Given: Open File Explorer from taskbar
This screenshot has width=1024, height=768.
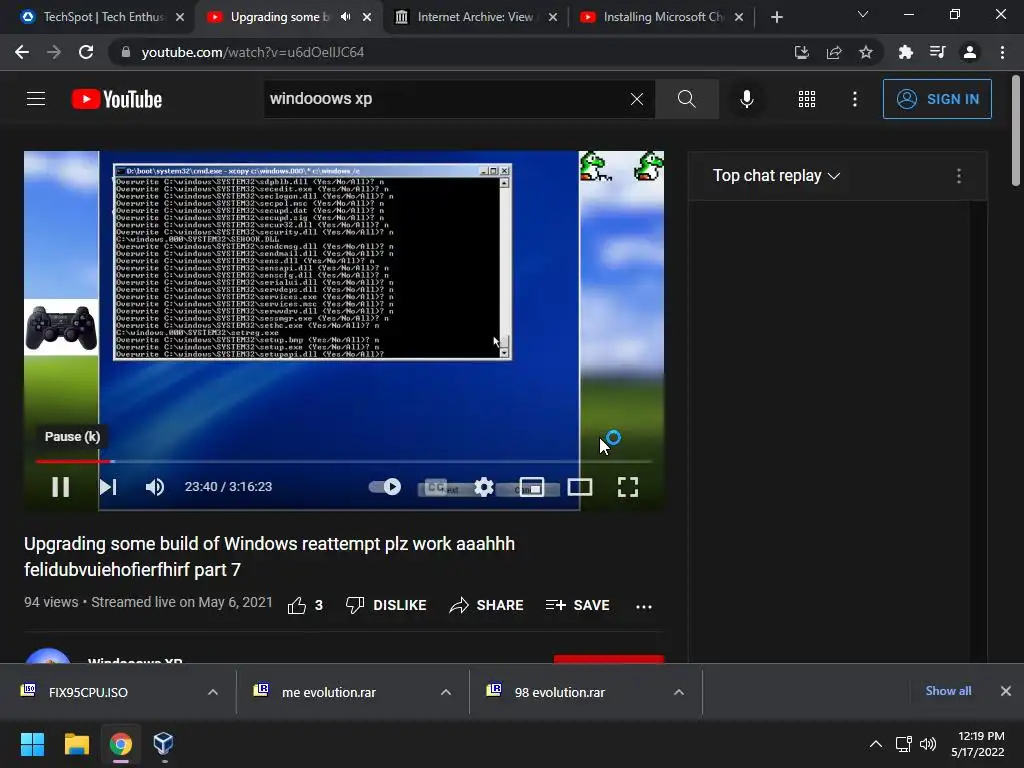Looking at the screenshot, I should 76,744.
